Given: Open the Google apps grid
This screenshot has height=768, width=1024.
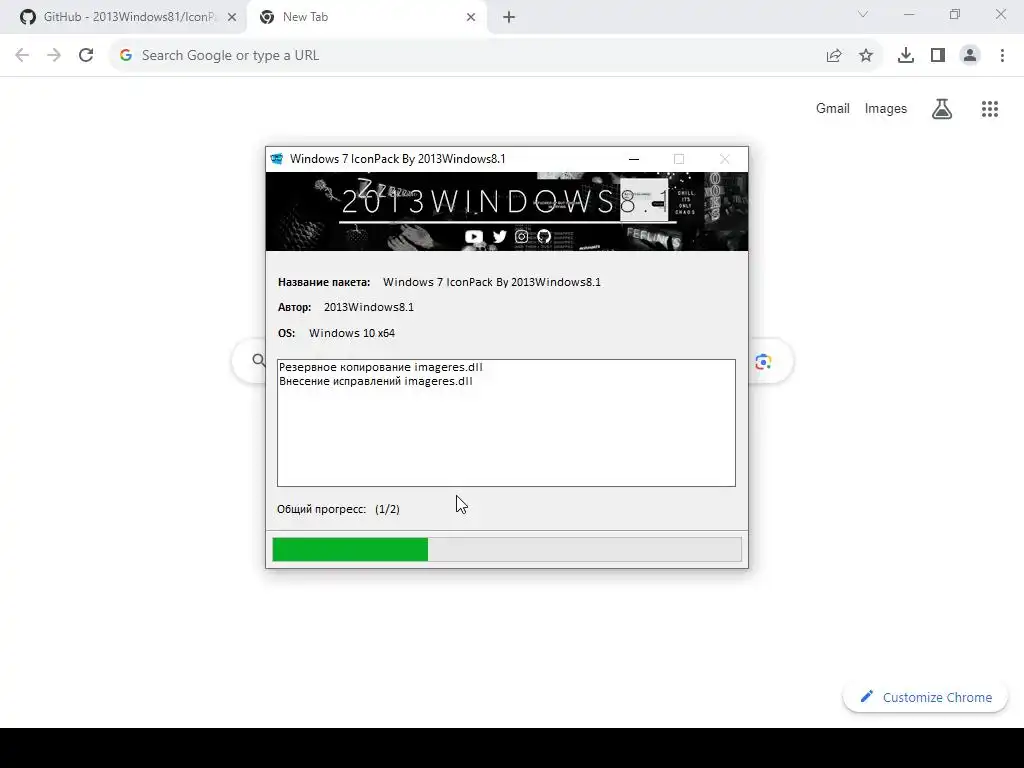Looking at the screenshot, I should pos(990,108).
